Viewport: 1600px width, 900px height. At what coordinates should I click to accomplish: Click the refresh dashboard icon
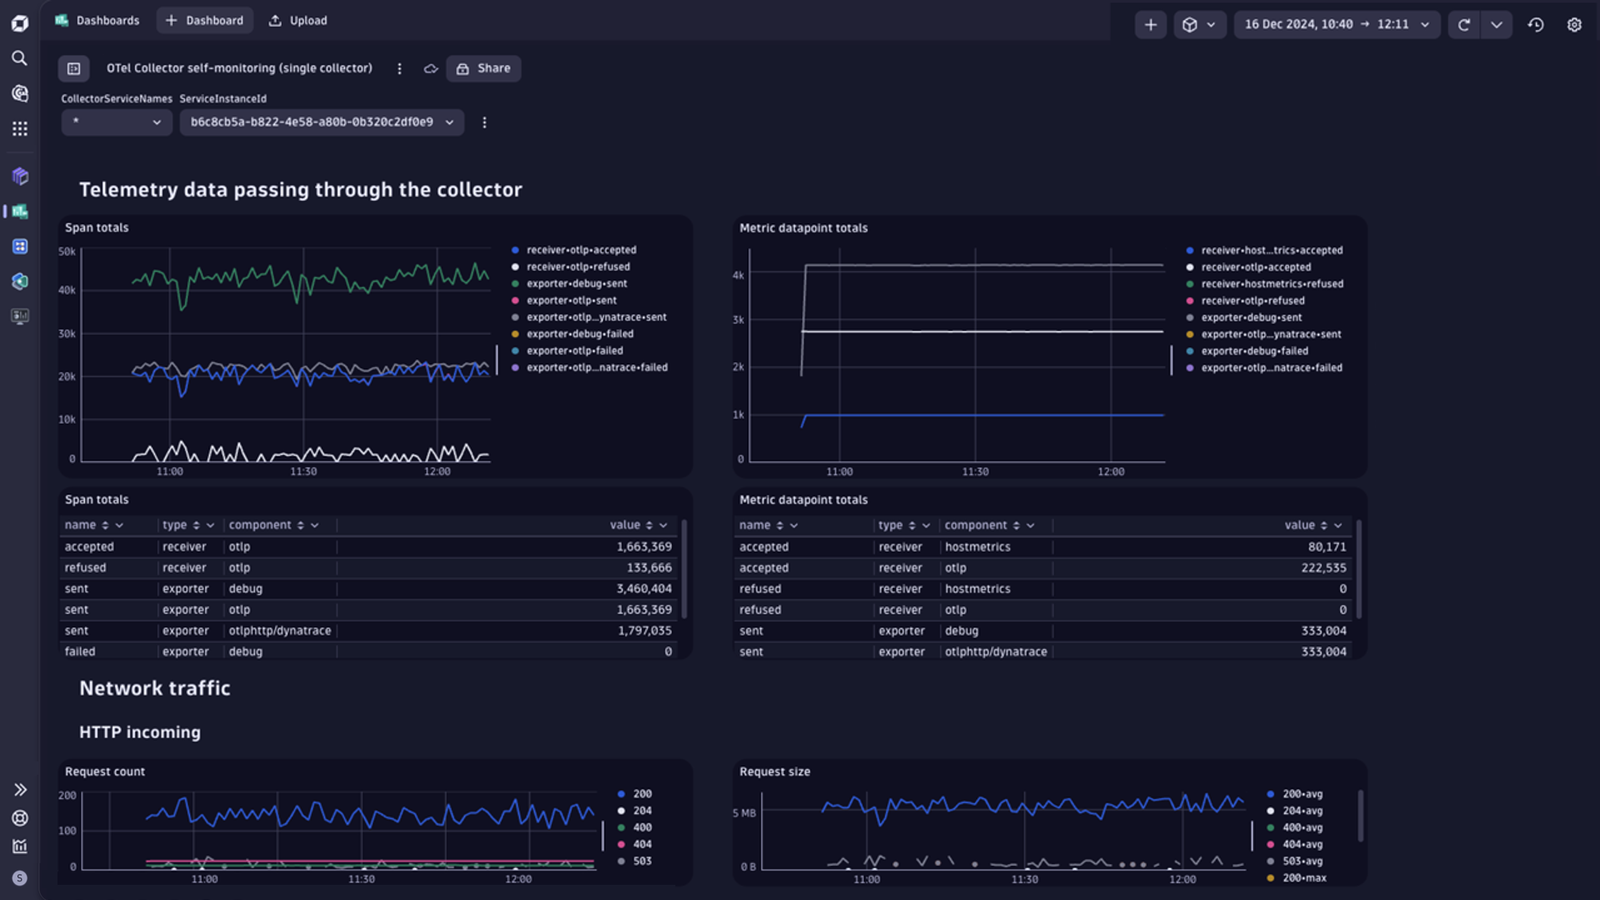pos(1464,25)
